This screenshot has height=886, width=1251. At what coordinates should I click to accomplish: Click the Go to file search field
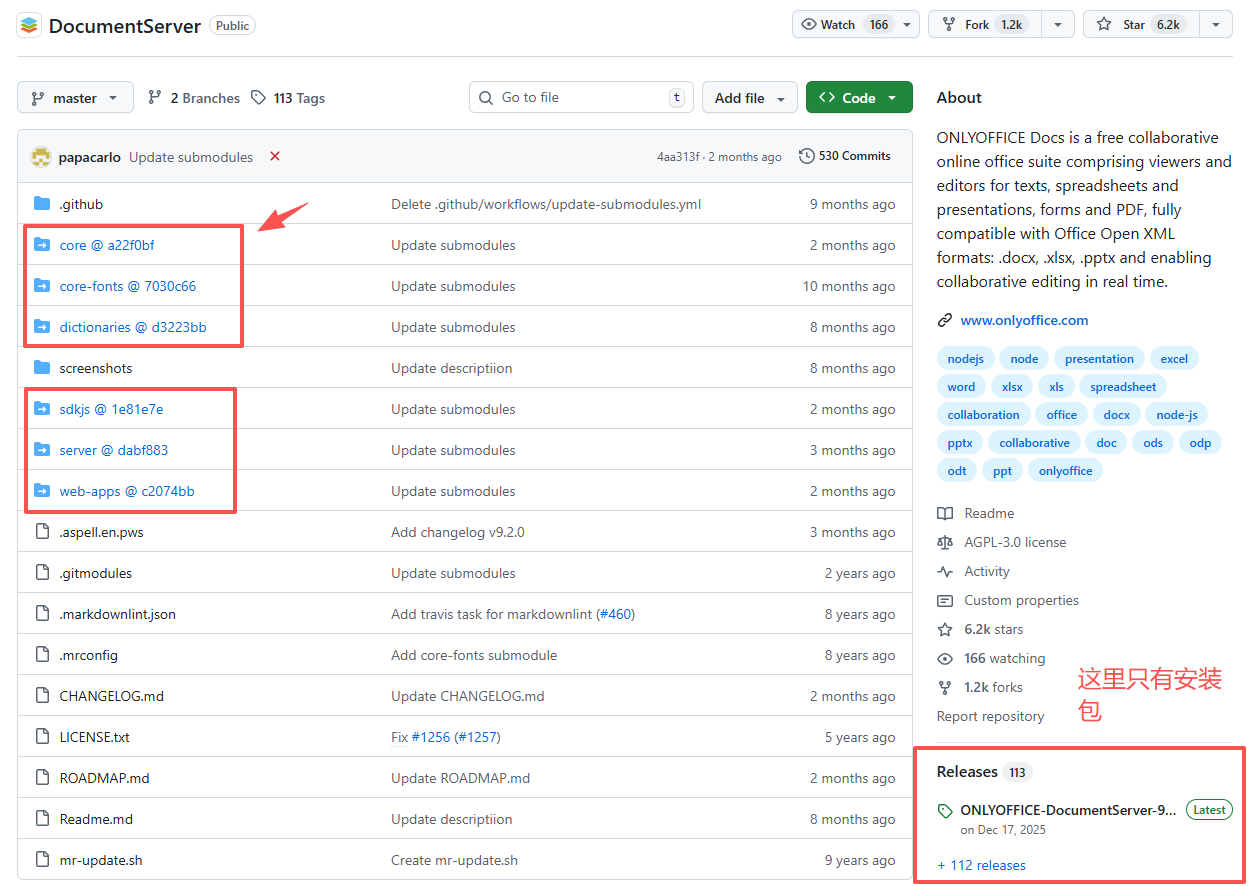[x=580, y=98]
